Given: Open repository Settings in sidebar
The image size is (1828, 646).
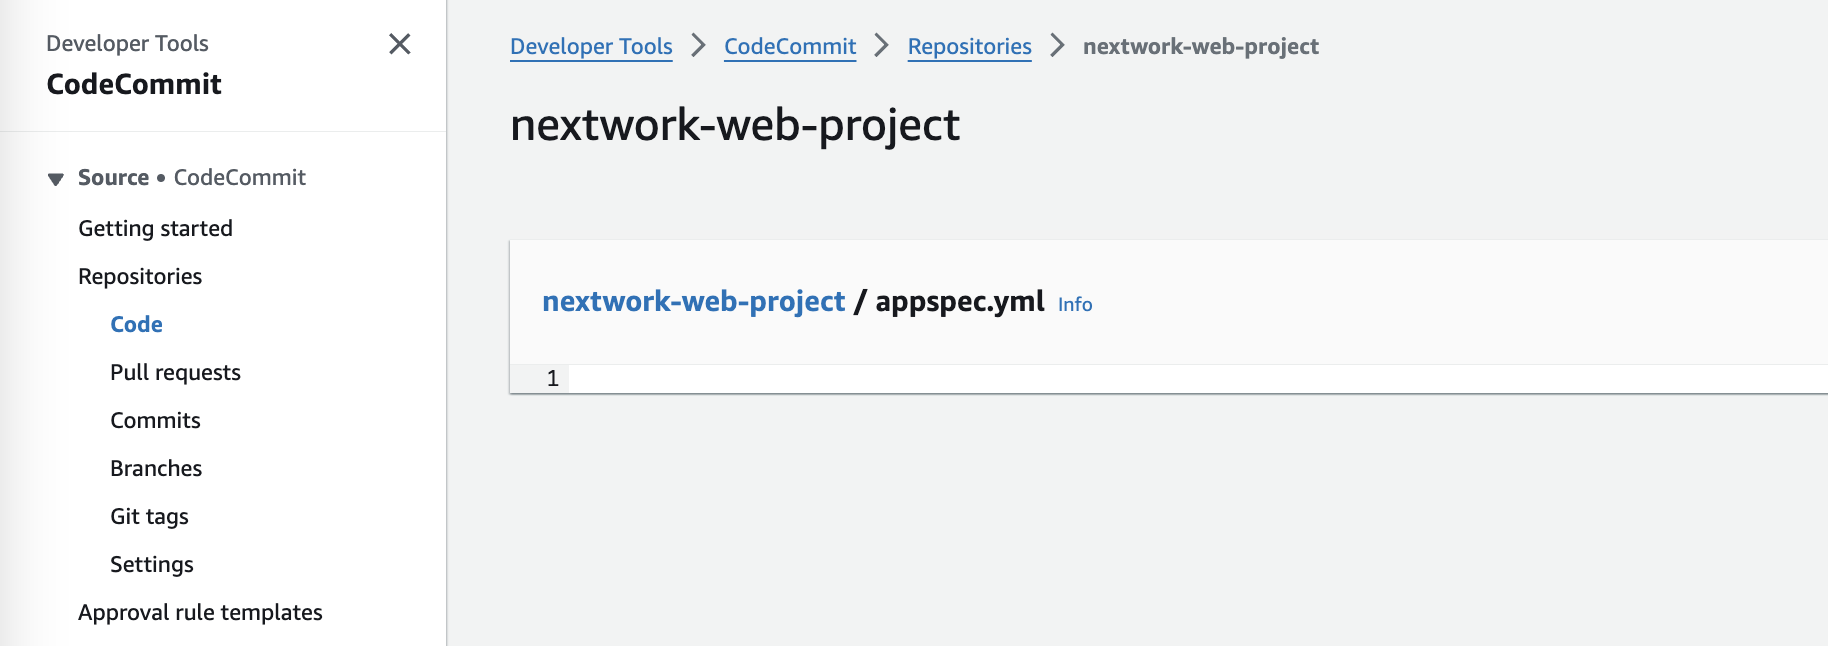Looking at the screenshot, I should [152, 564].
